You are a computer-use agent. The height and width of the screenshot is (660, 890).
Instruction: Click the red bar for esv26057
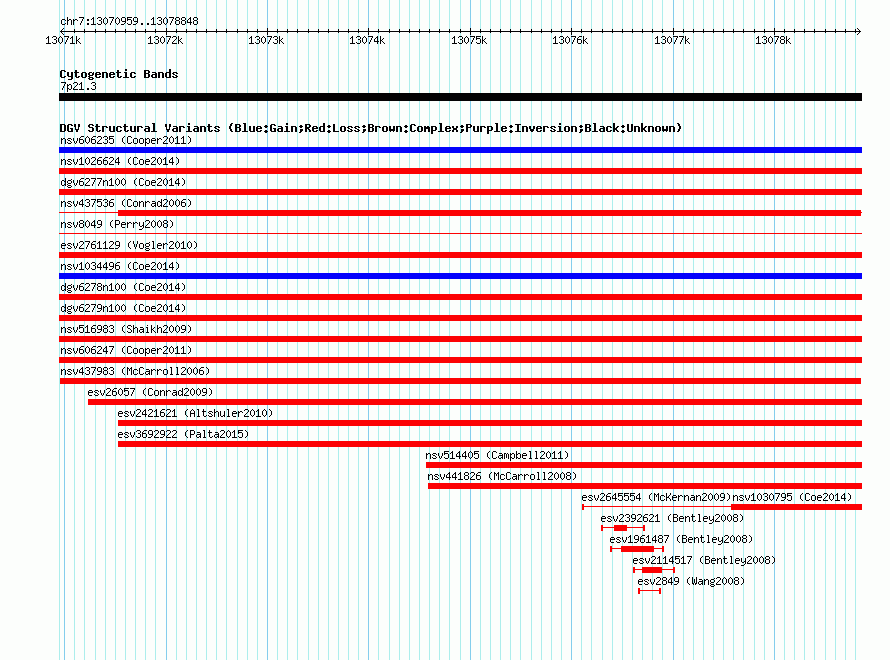[475, 402]
